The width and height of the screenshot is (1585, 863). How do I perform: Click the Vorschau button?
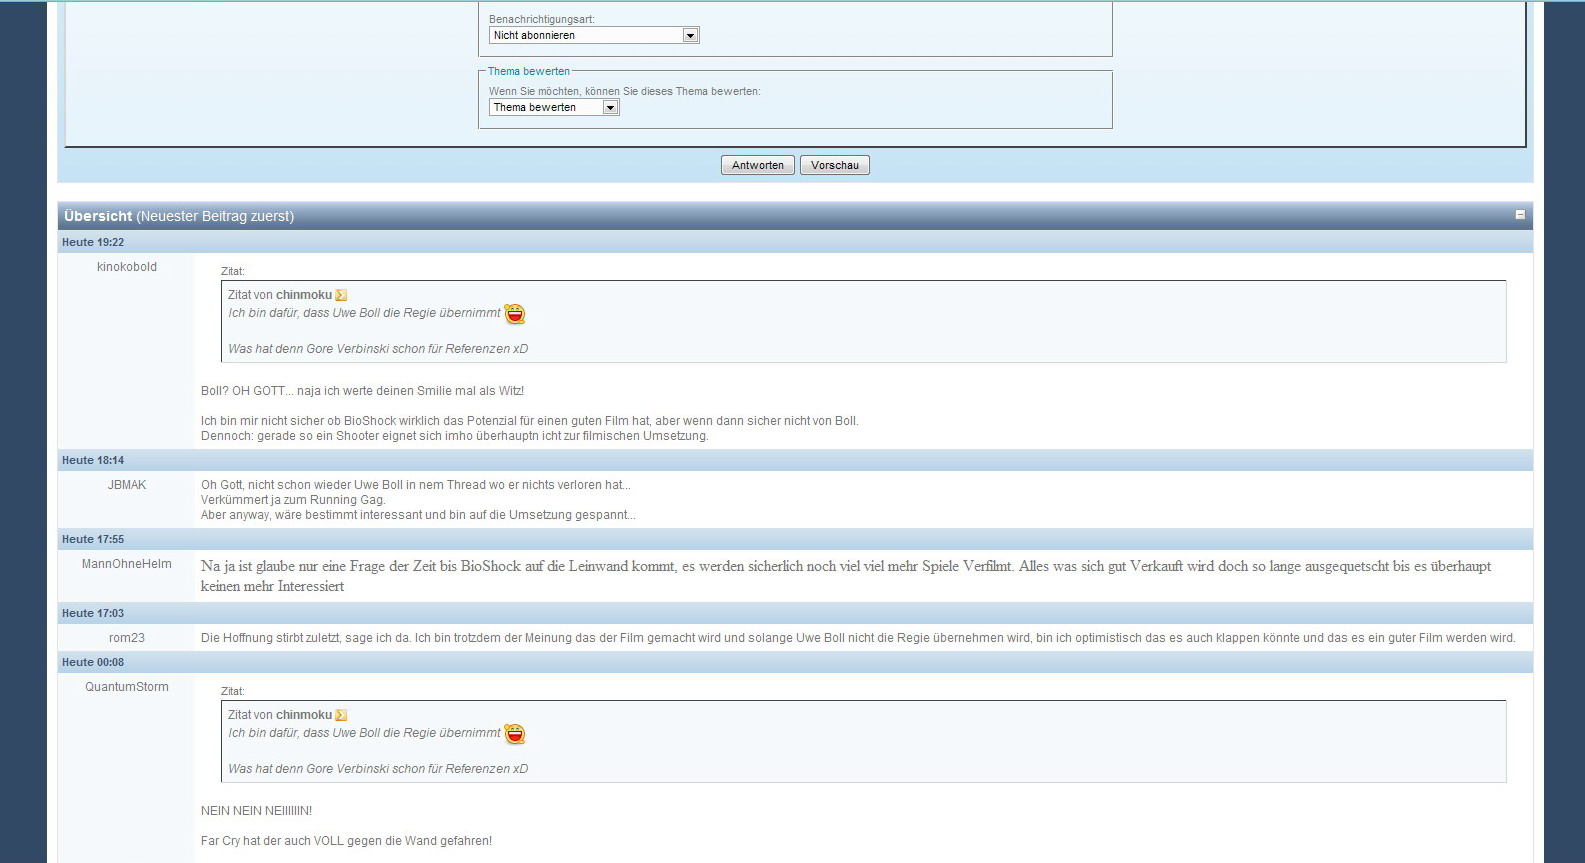(835, 165)
